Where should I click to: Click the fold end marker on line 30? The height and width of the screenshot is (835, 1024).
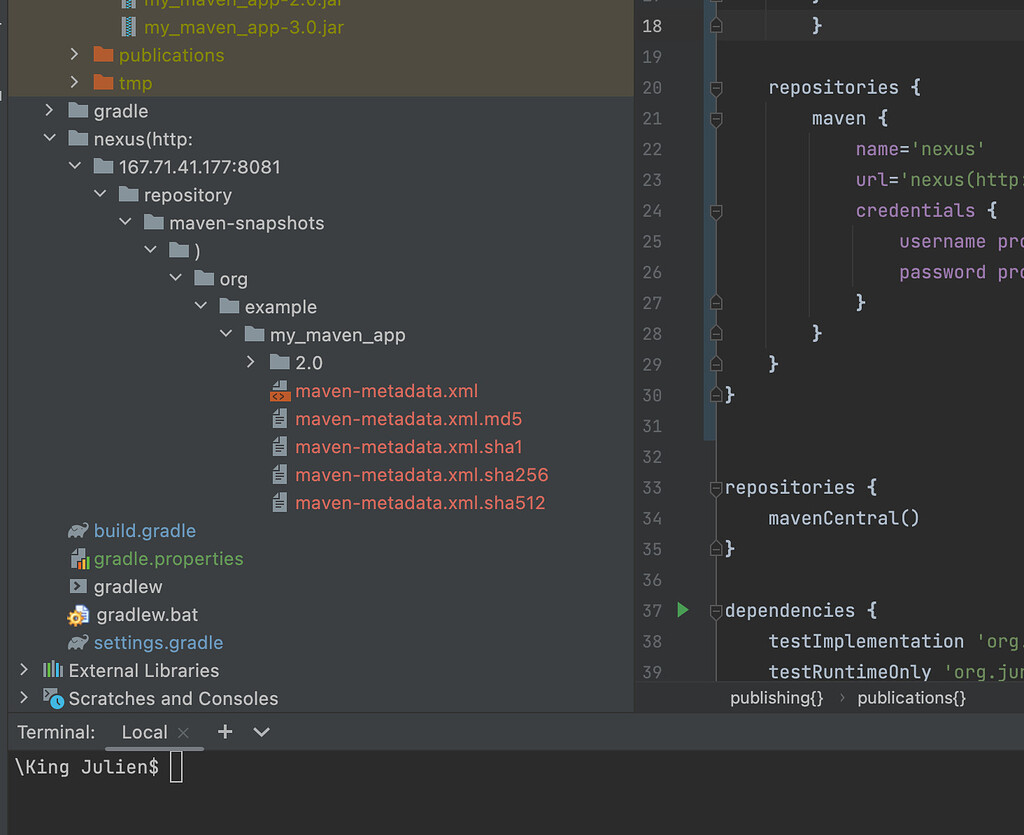click(x=716, y=395)
